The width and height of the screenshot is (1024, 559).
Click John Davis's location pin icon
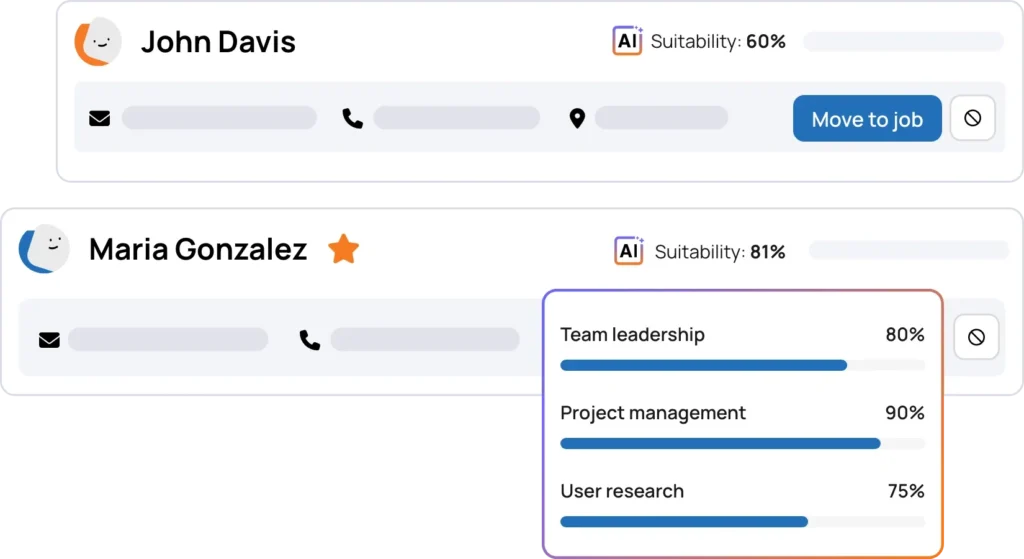[x=576, y=119]
